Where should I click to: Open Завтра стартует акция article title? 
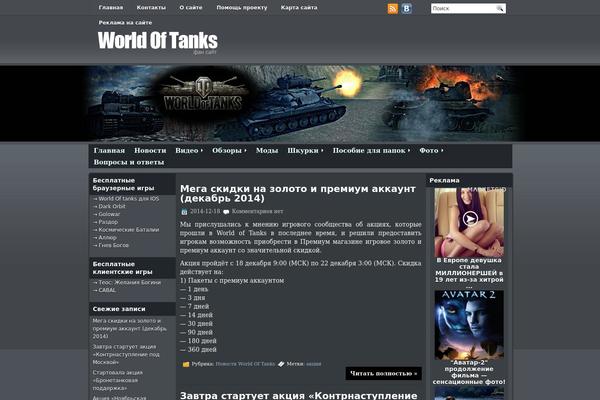tap(298, 395)
